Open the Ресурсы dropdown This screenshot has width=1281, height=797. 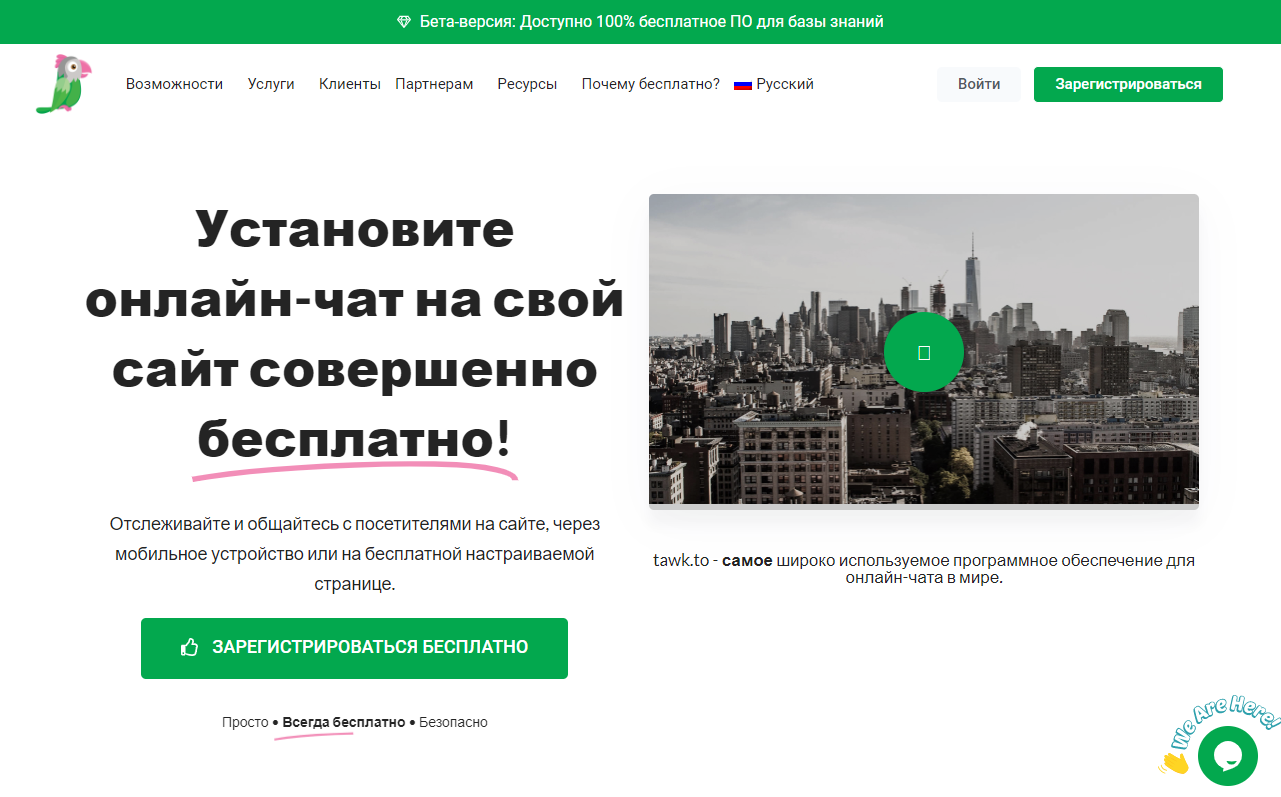click(526, 84)
